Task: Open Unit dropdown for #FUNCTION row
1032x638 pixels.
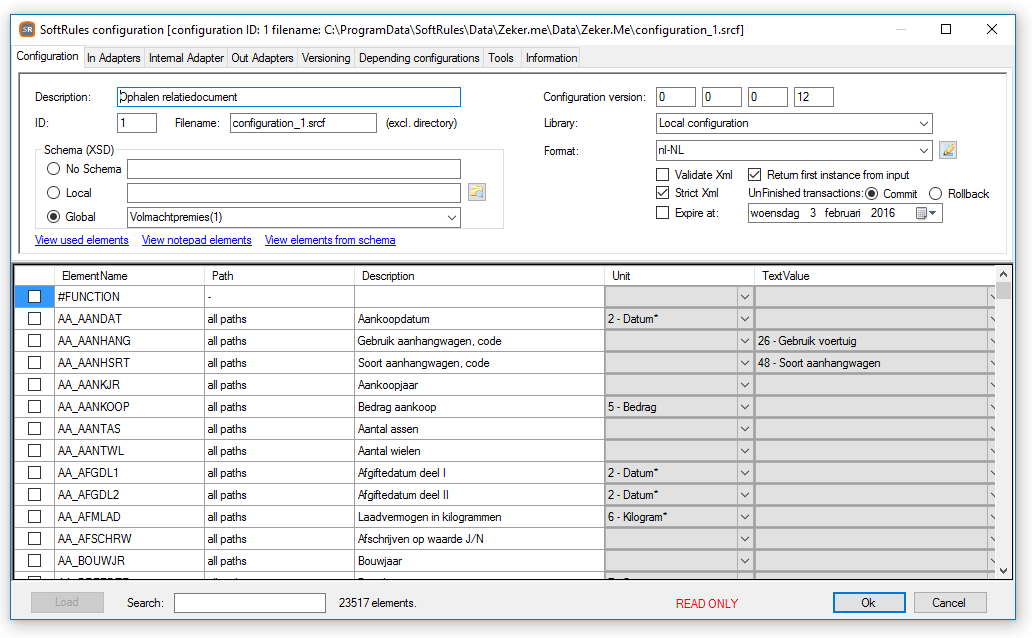Action: (744, 297)
